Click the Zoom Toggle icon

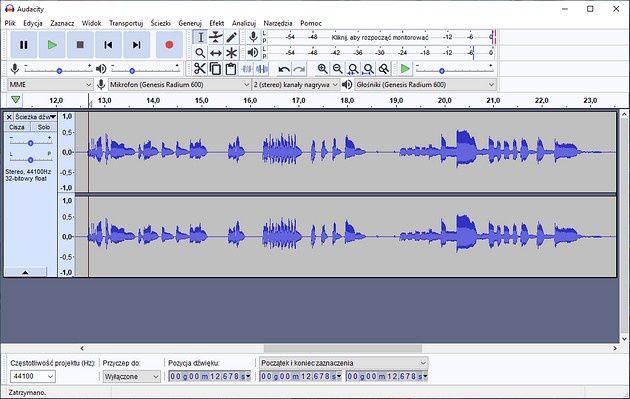tap(384, 69)
